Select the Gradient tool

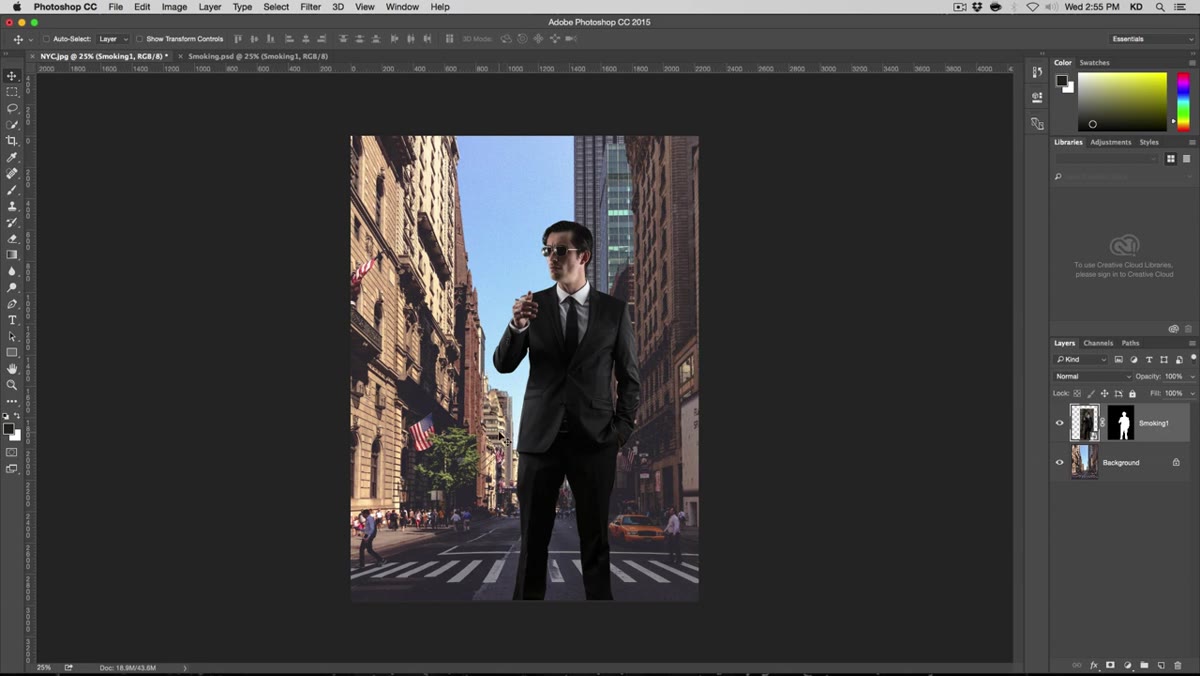click(x=12, y=255)
